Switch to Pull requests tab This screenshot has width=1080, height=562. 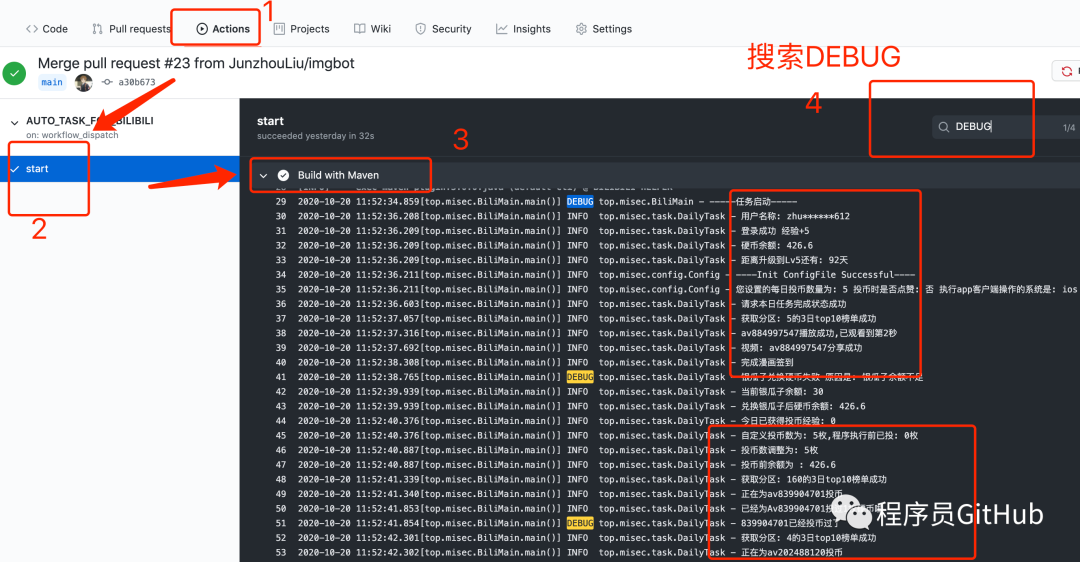click(131, 29)
